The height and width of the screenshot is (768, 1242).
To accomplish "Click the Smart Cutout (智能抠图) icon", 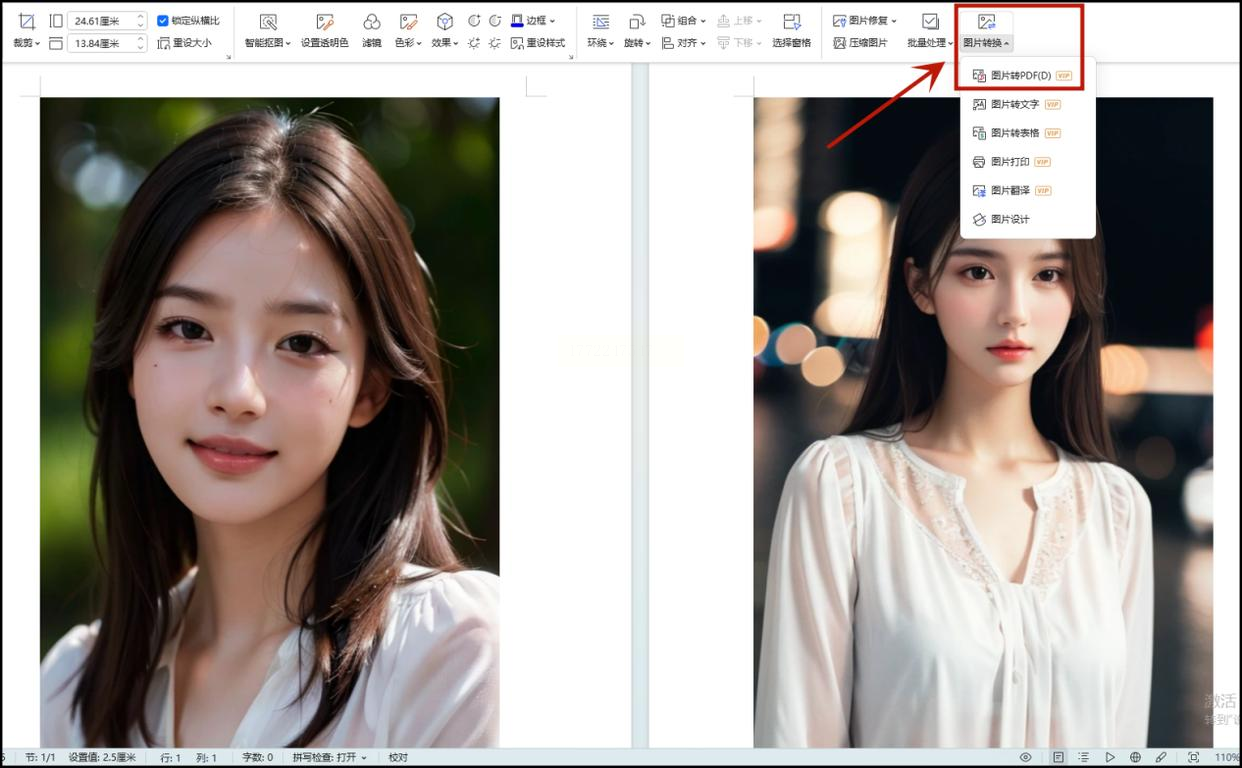I will pos(267,22).
